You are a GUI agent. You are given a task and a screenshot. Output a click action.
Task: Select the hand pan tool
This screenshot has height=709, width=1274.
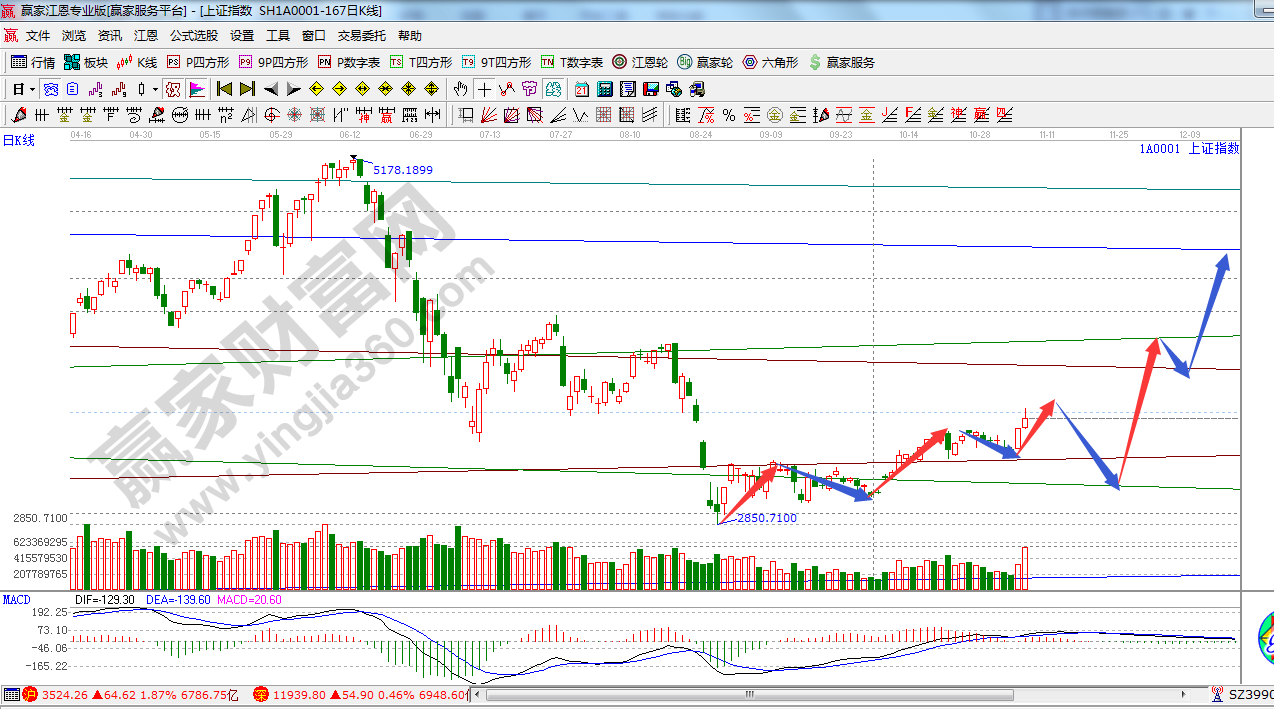[461, 89]
